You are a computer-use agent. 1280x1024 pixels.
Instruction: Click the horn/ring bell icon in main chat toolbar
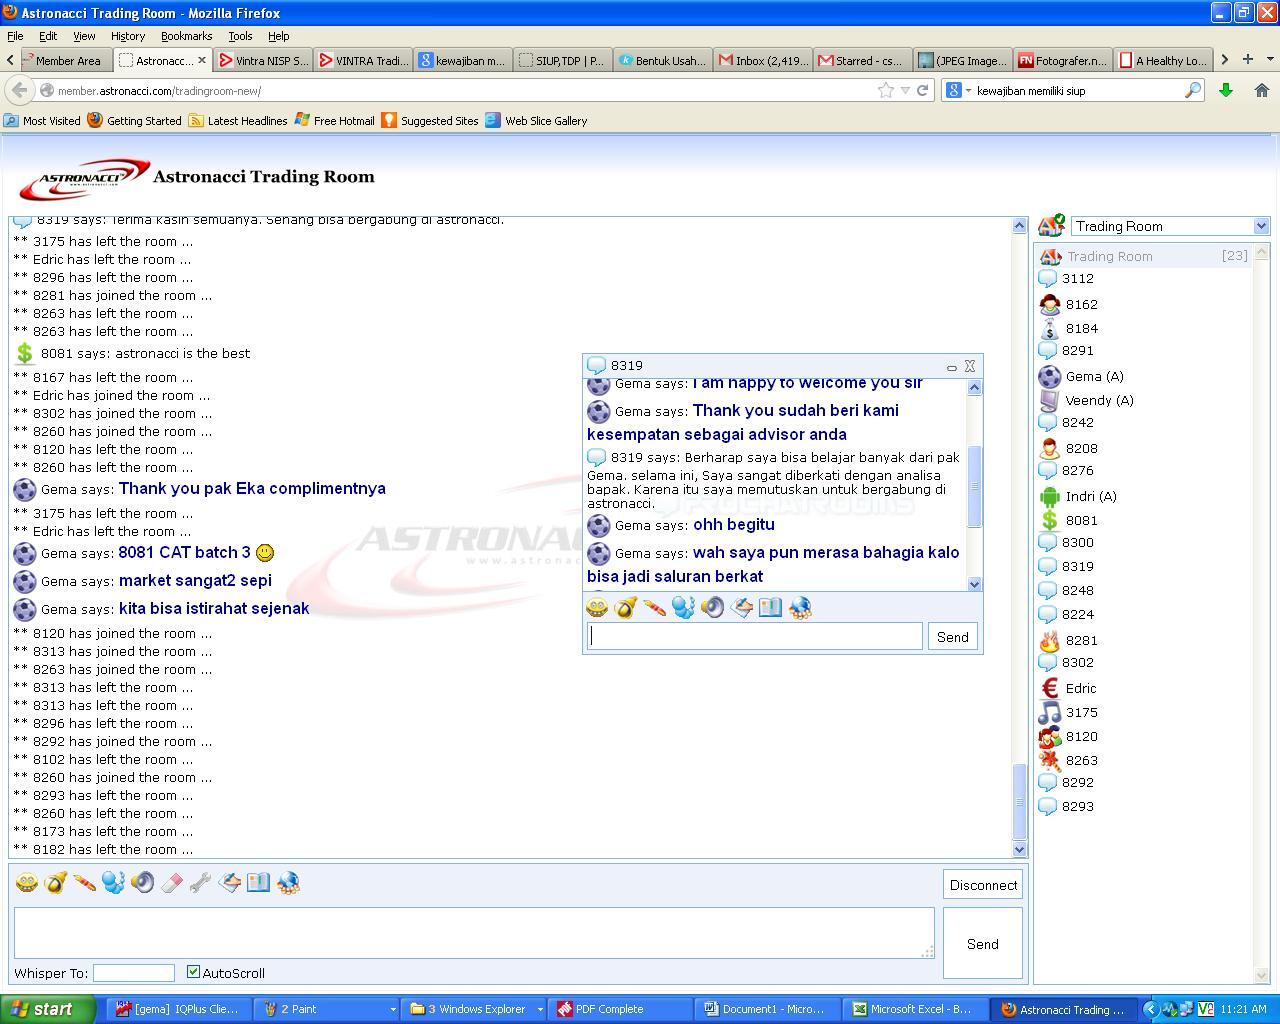pyautogui.click(x=56, y=883)
